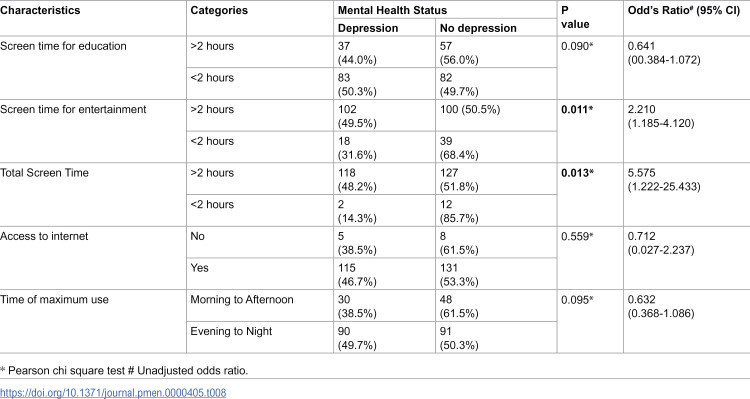Select the Screen time for education row label
The width and height of the screenshot is (750, 399).
[x=63, y=46]
